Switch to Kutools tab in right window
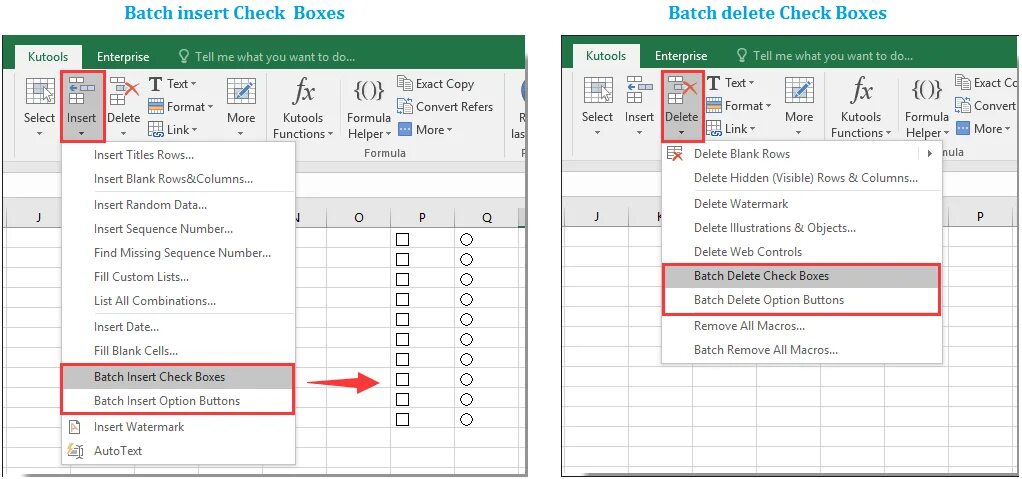Screen dimensions: 1022x479 coord(606,55)
